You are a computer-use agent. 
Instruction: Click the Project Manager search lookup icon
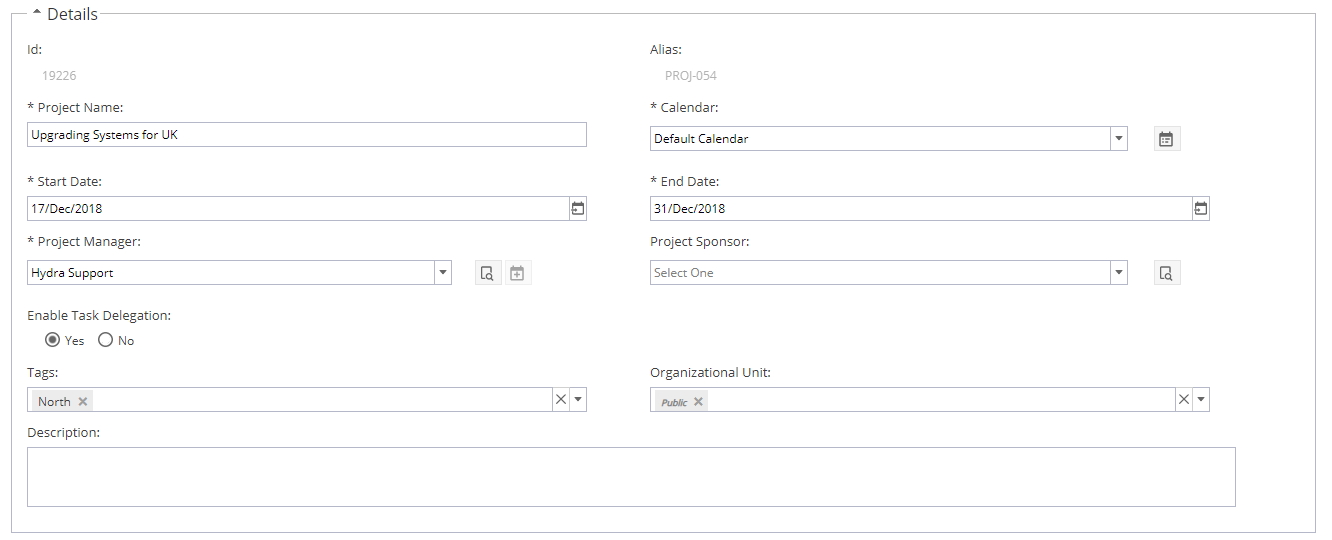[487, 273]
